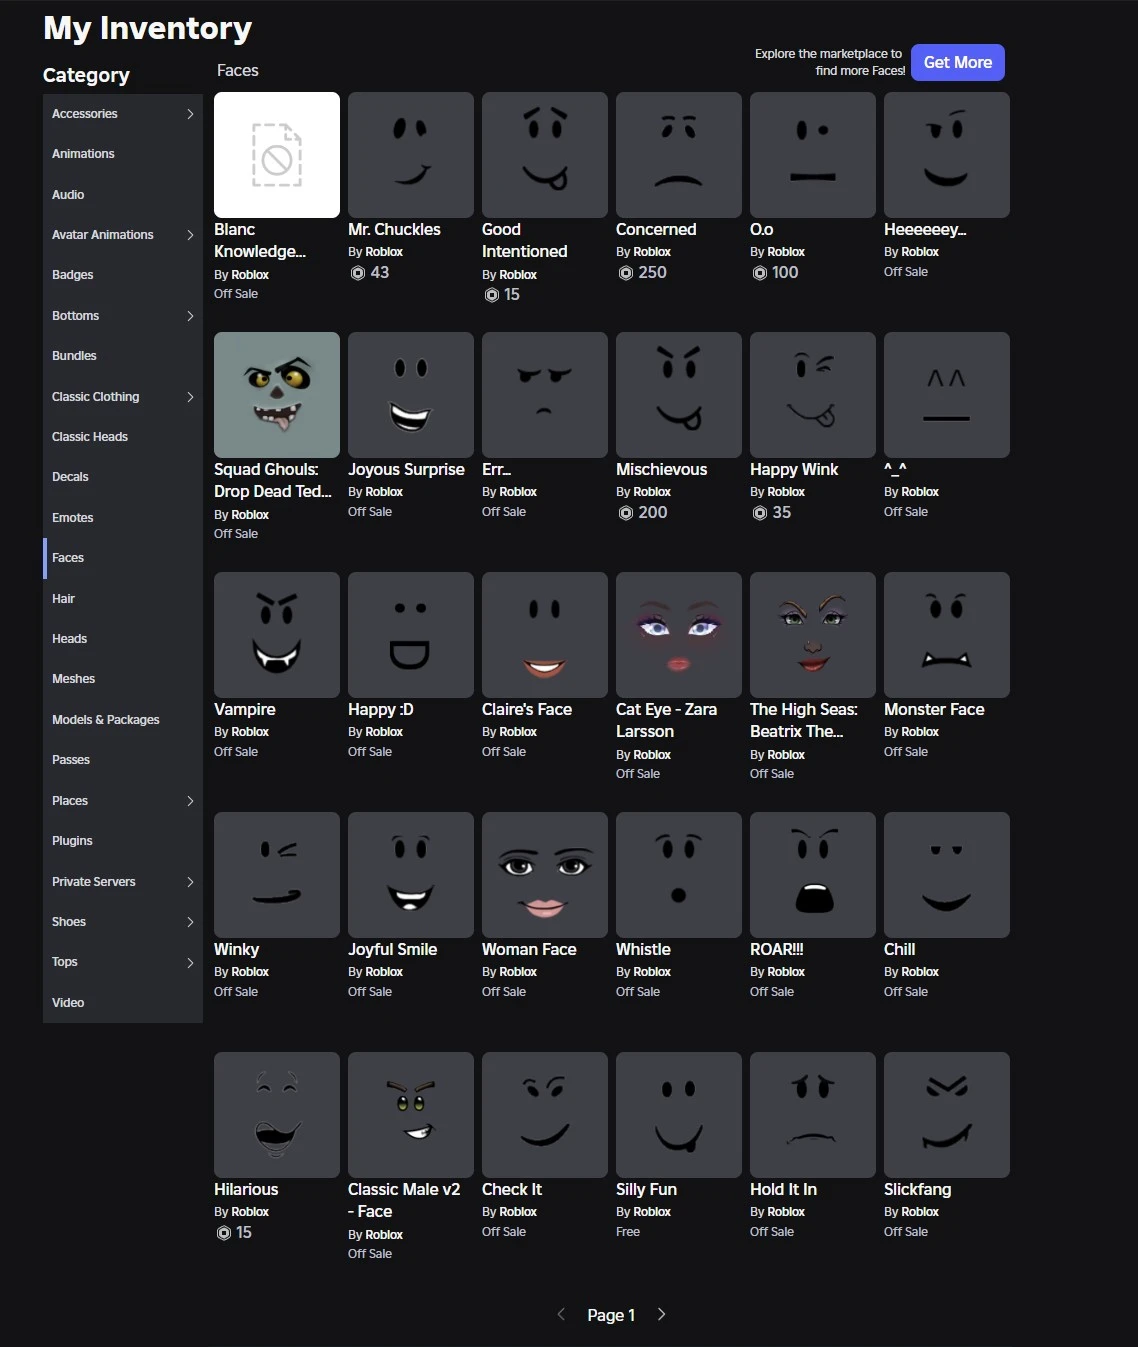Open the Passes category

[x=123, y=760]
